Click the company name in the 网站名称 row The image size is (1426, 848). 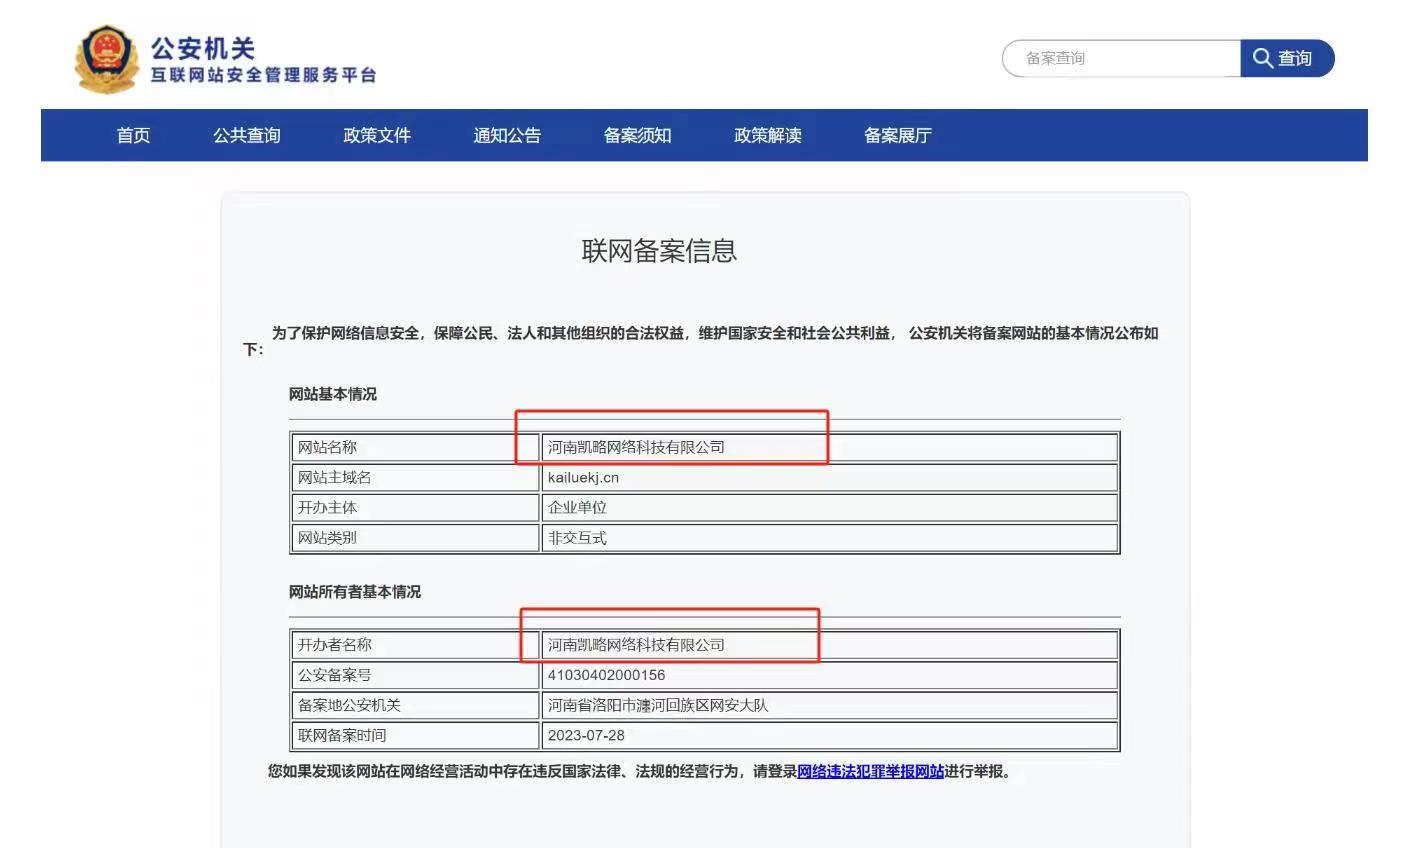click(636, 447)
